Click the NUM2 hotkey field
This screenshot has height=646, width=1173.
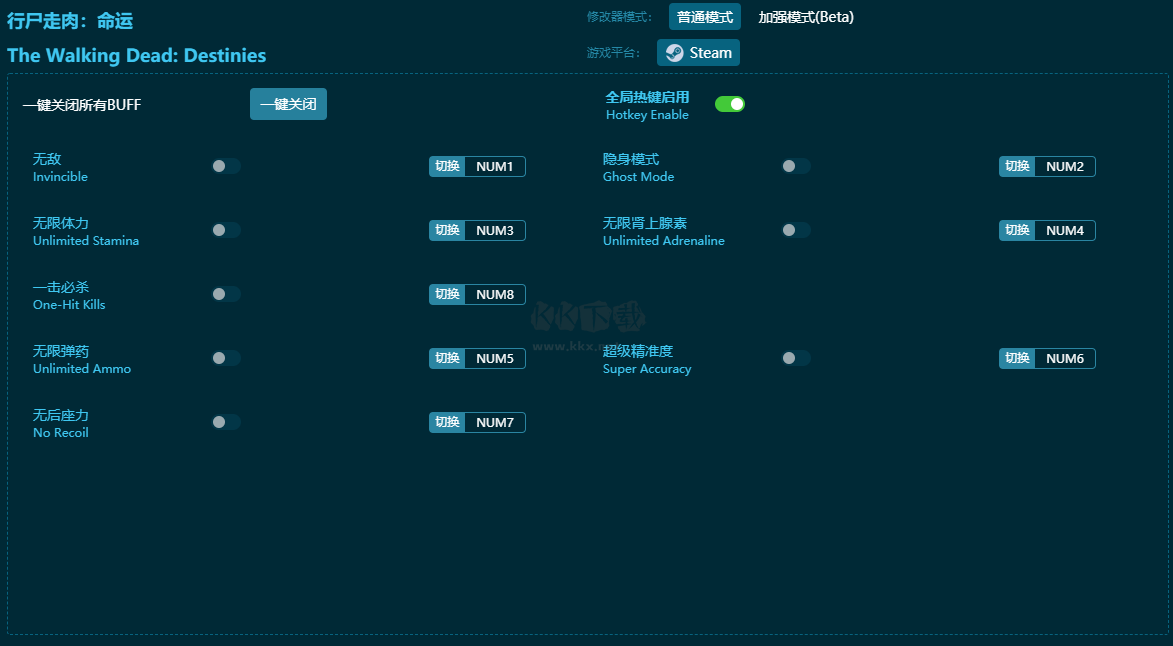coord(1065,166)
